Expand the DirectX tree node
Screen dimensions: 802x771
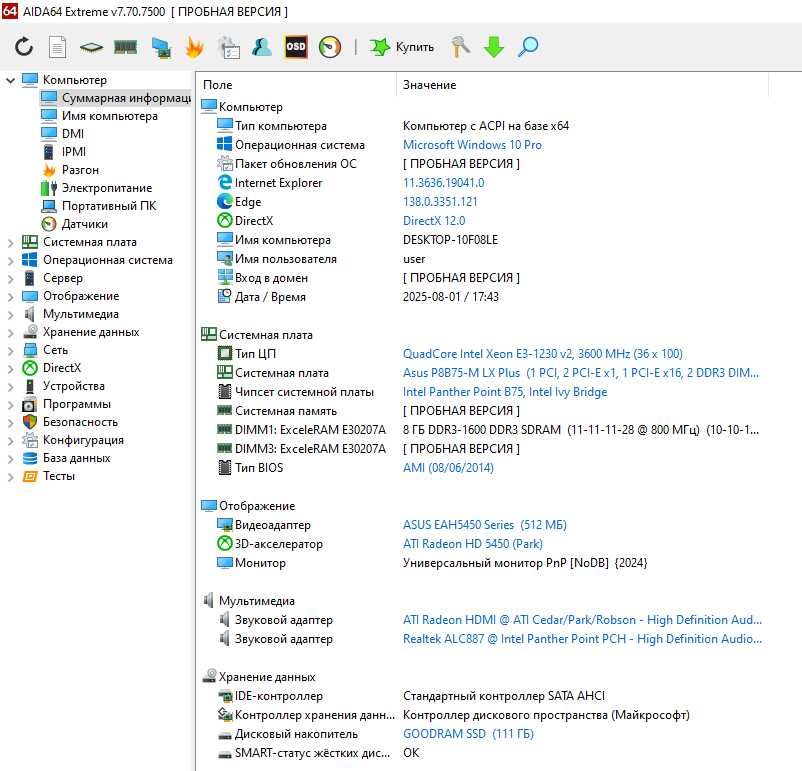coord(10,368)
